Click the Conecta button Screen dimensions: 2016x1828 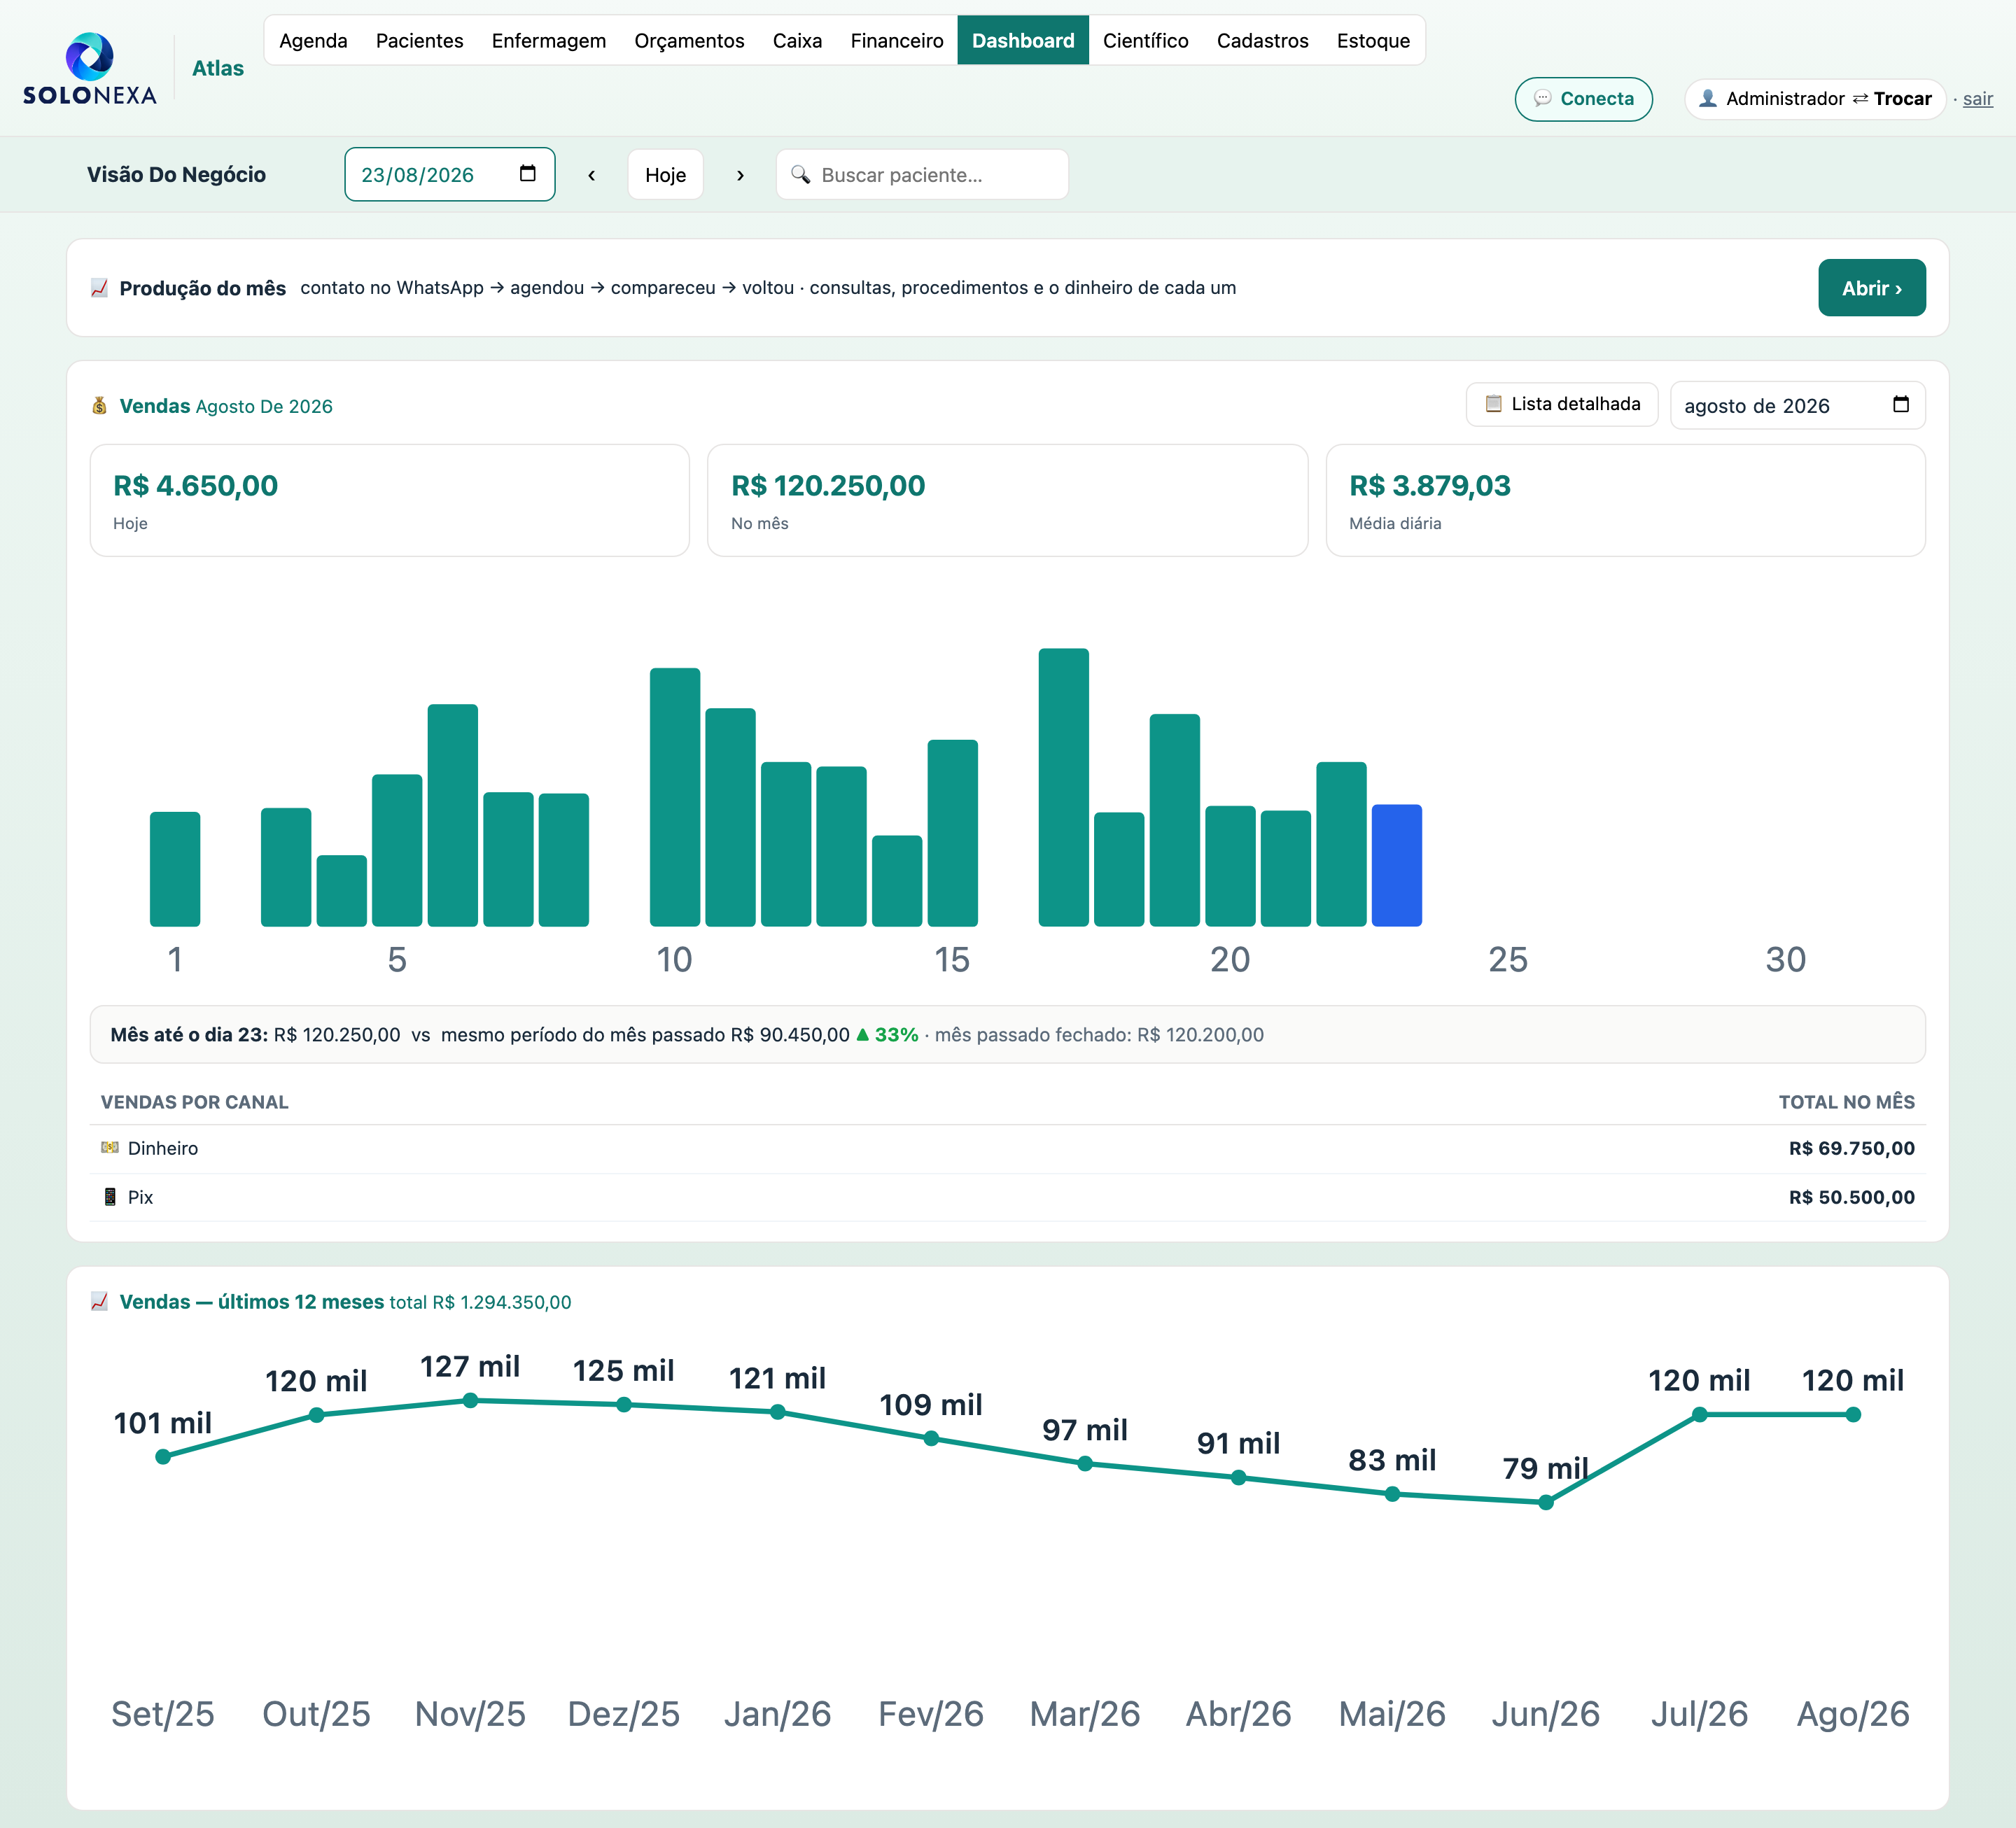tap(1583, 98)
